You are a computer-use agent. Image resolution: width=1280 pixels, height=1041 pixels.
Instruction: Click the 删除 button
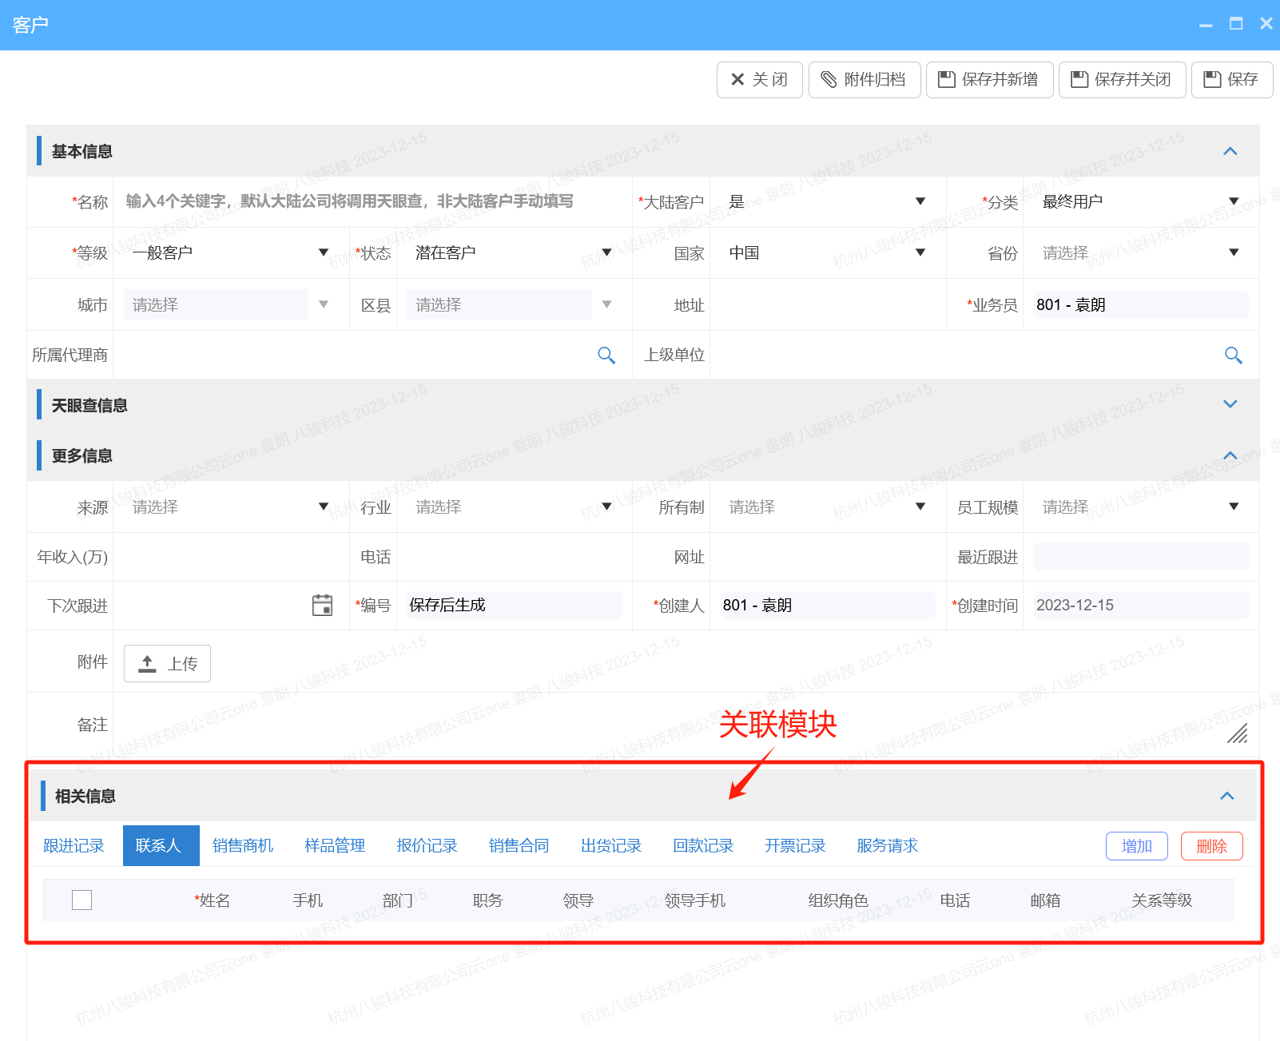coord(1211,845)
